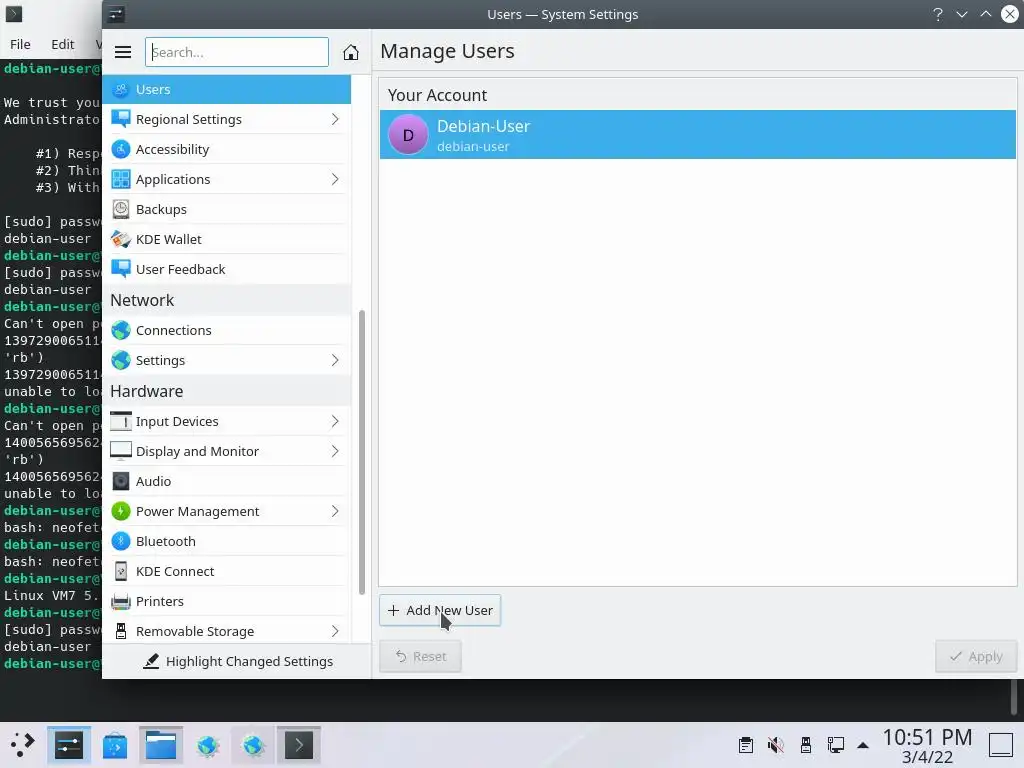Click the Printers icon
Image resolution: width=1024 pixels, height=768 pixels.
click(x=121, y=601)
